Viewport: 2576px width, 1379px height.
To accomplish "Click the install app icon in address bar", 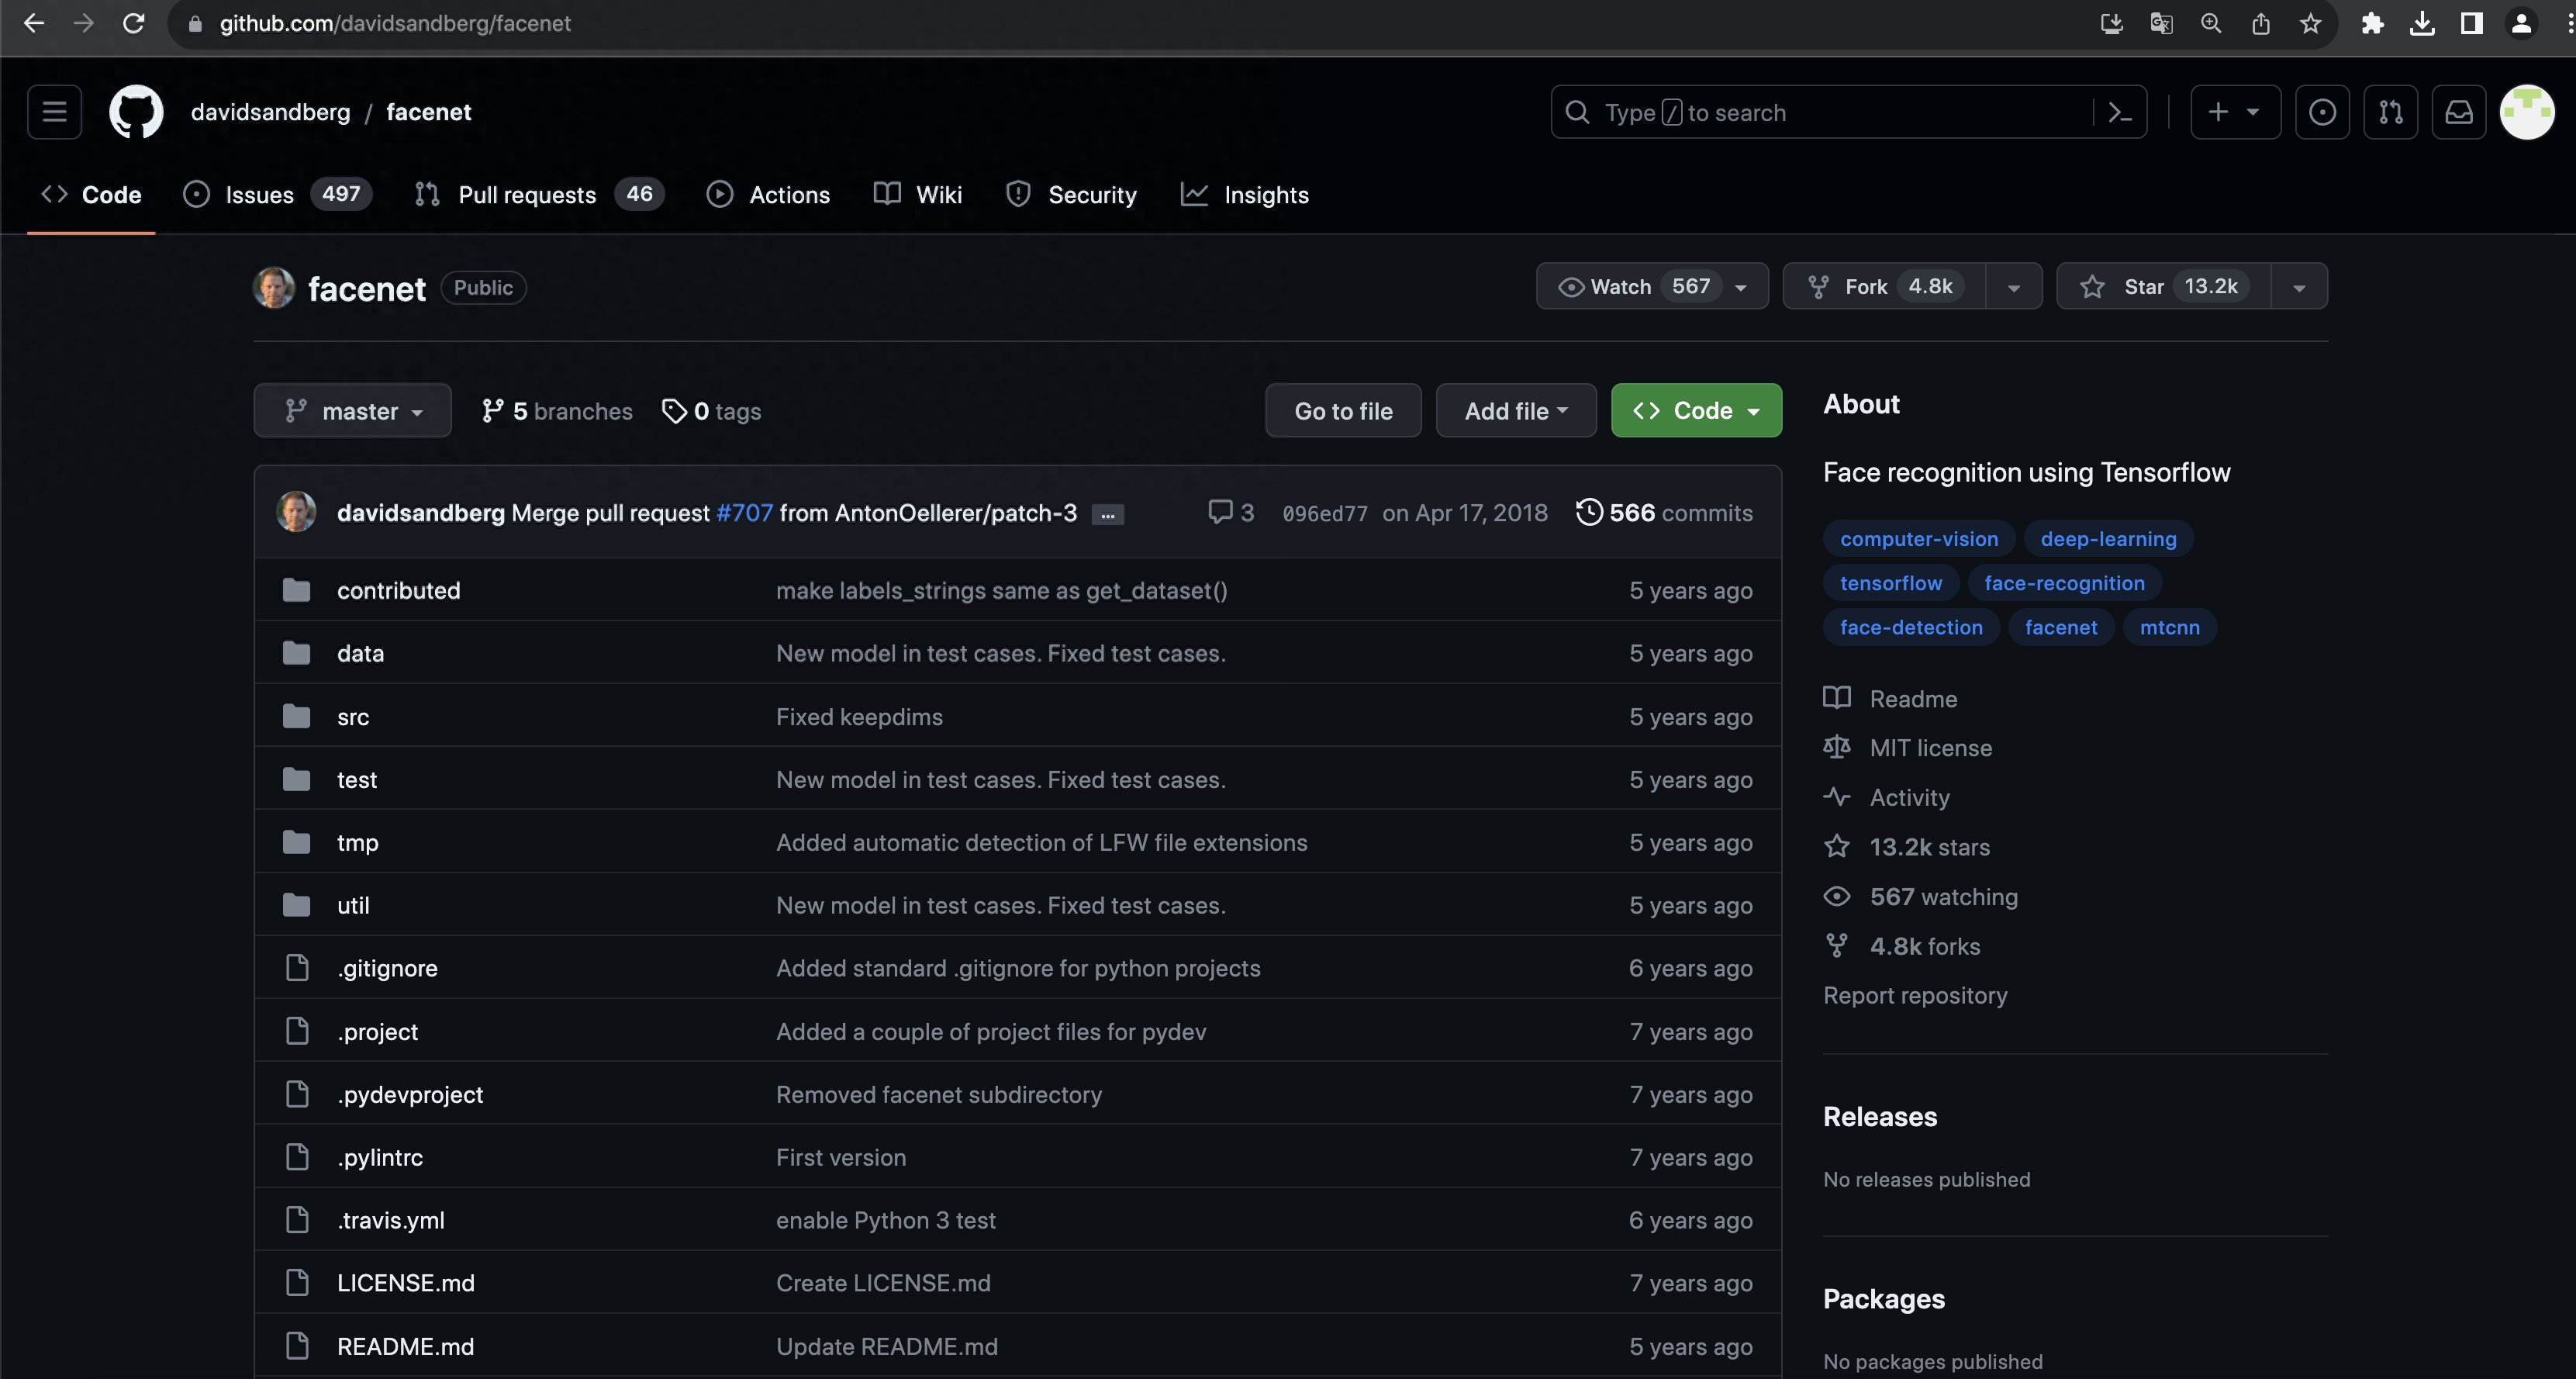I will (2111, 23).
